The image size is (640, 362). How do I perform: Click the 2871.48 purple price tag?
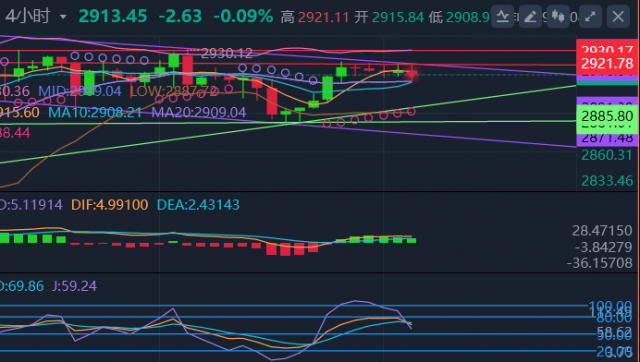click(607, 138)
